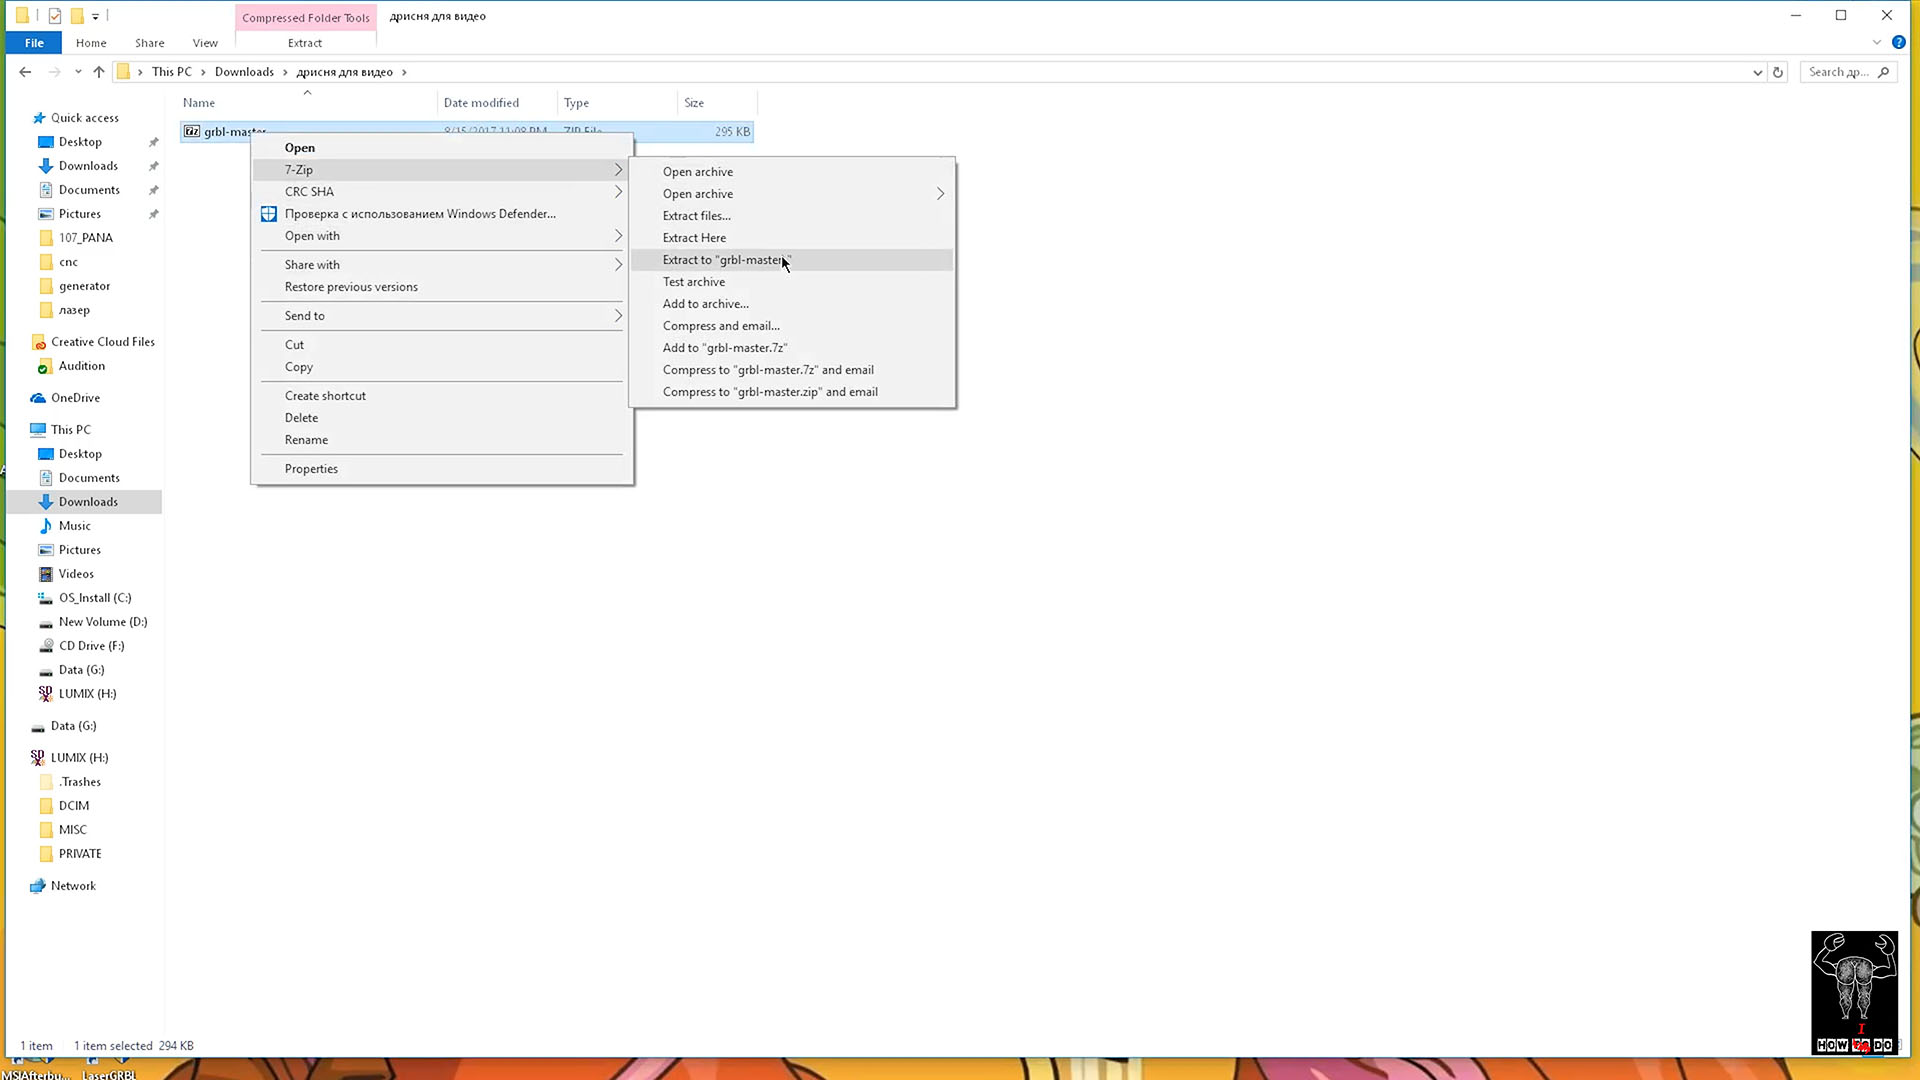Viewport: 1920px width, 1080px height.
Task: Click the Windows Defender shield icon entry
Action: (x=269, y=214)
